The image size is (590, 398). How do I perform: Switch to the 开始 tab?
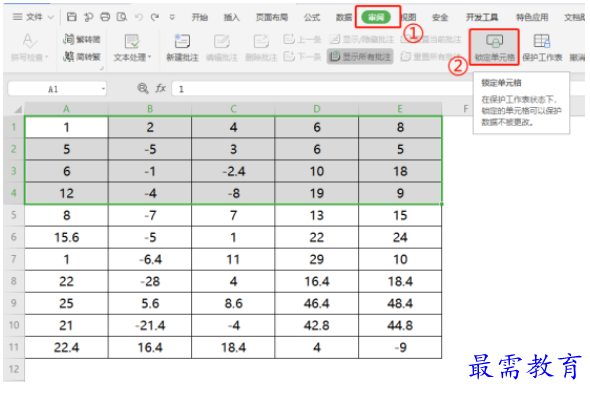coord(199,17)
